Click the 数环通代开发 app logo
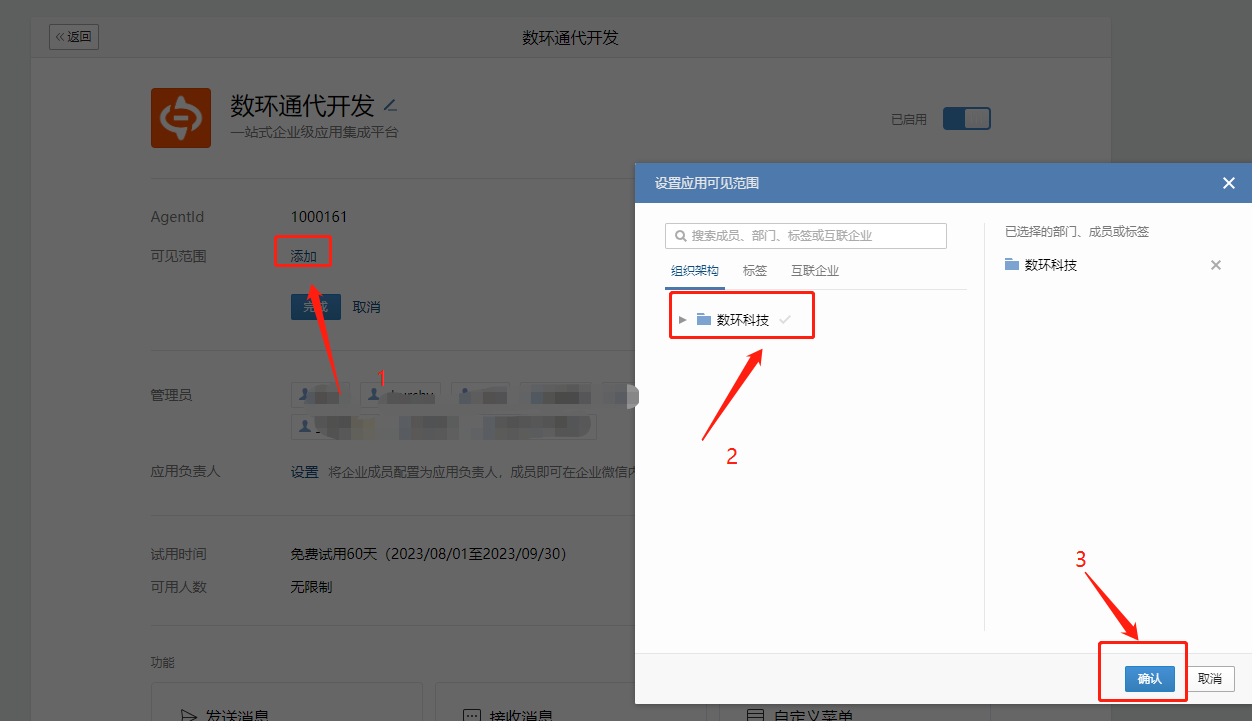 pos(181,118)
